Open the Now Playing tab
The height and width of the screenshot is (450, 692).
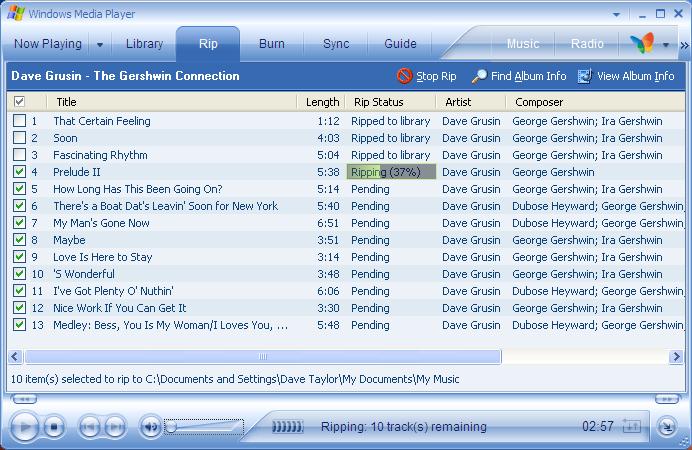click(x=48, y=44)
